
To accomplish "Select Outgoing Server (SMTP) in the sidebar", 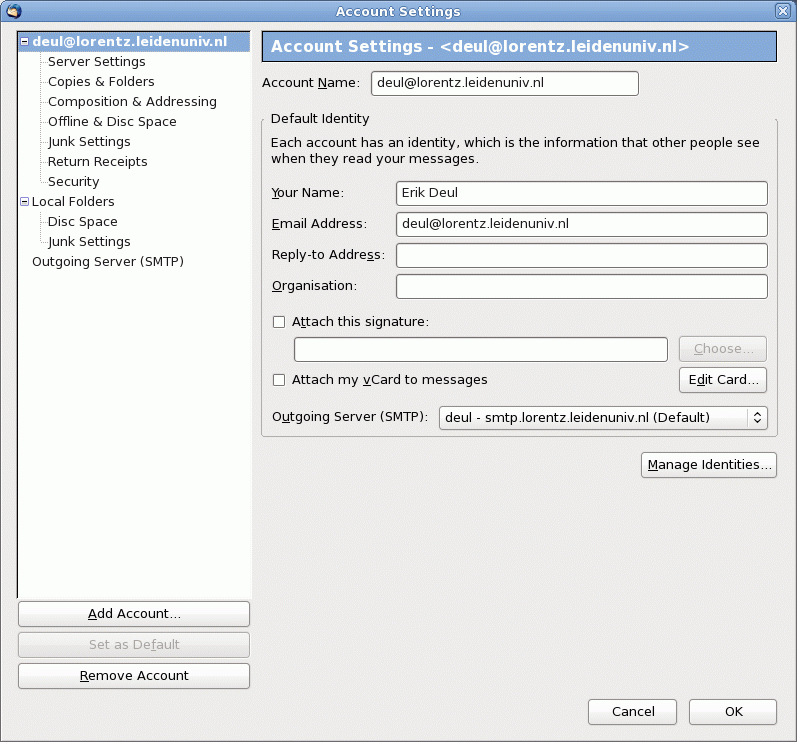I will tap(108, 262).
